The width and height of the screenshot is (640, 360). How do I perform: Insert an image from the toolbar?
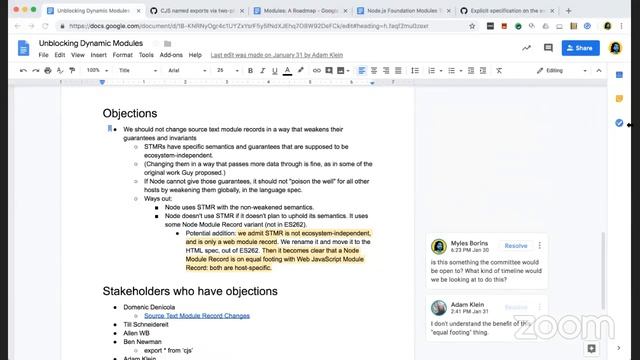pos(341,71)
